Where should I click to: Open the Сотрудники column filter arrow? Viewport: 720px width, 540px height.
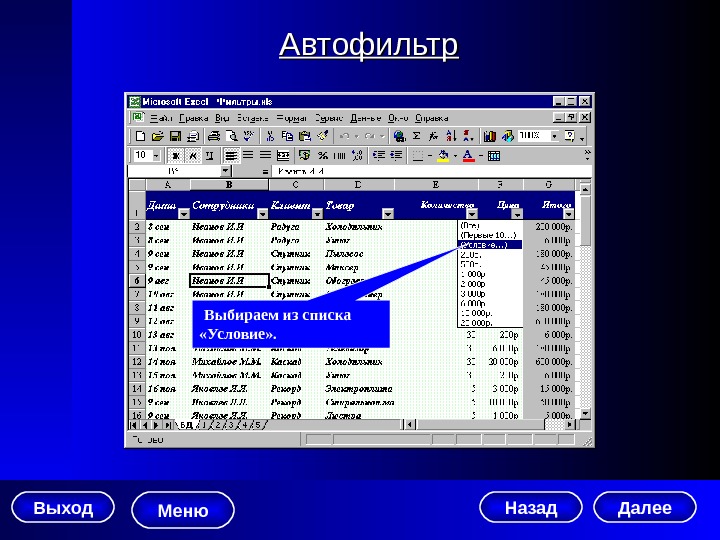click(262, 214)
